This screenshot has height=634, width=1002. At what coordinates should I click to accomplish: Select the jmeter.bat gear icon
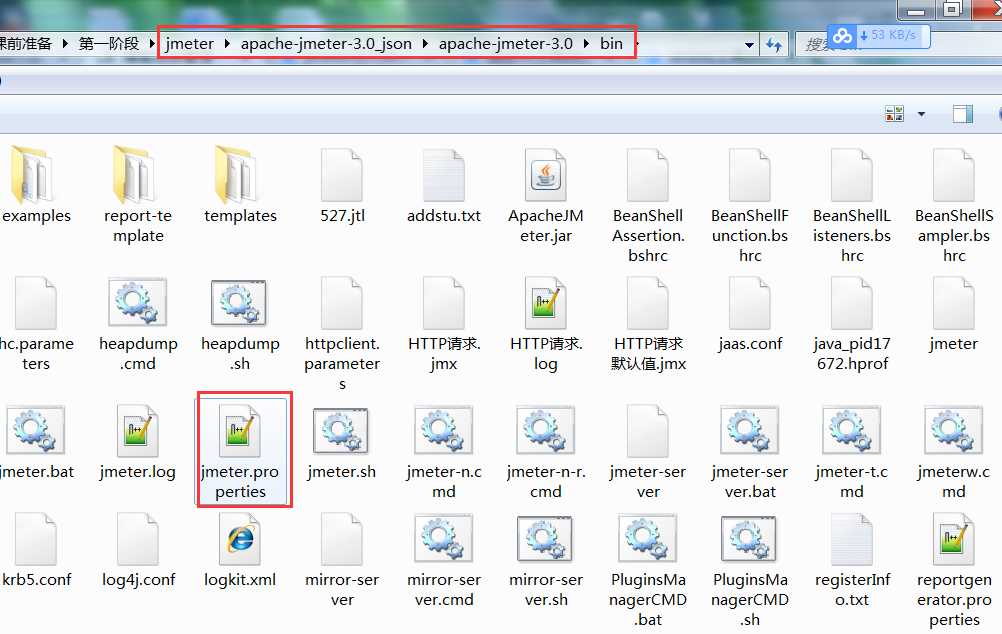point(35,430)
